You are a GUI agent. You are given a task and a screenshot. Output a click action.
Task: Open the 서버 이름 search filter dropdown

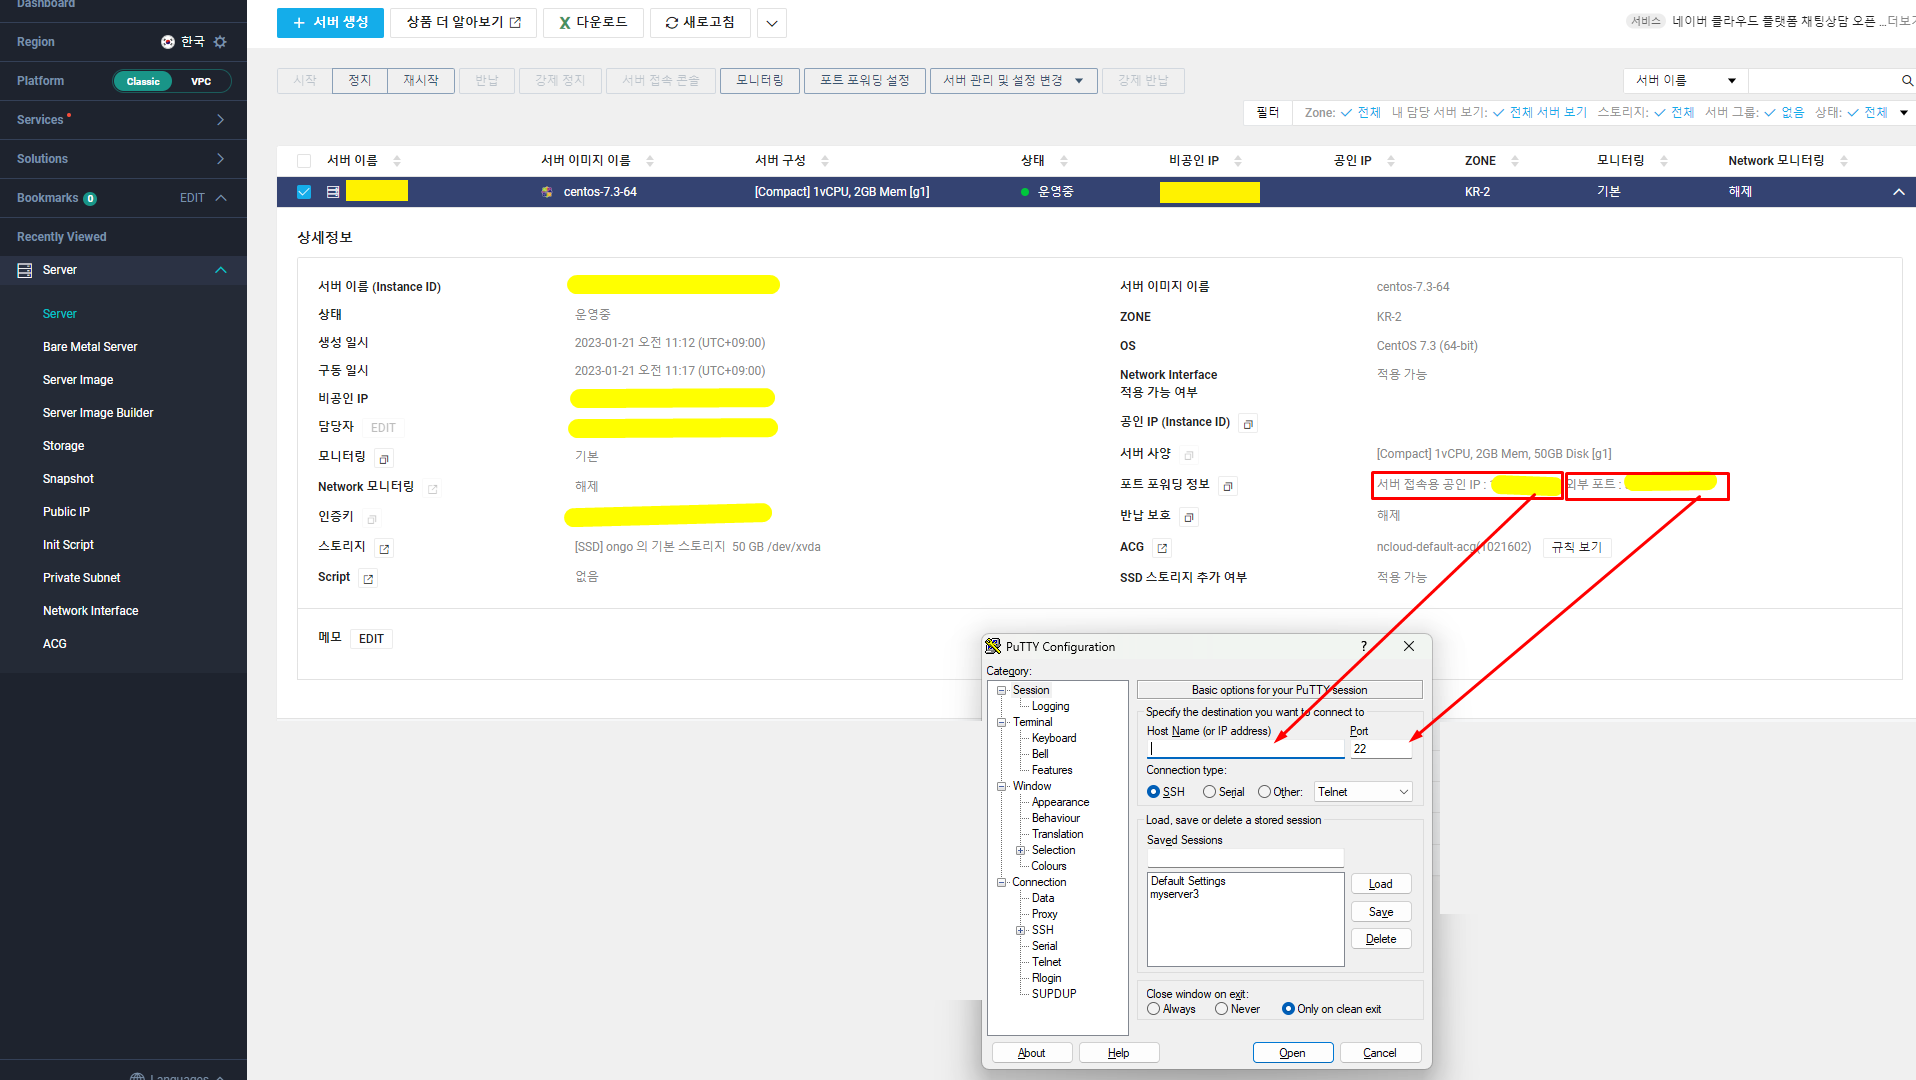coord(1686,81)
